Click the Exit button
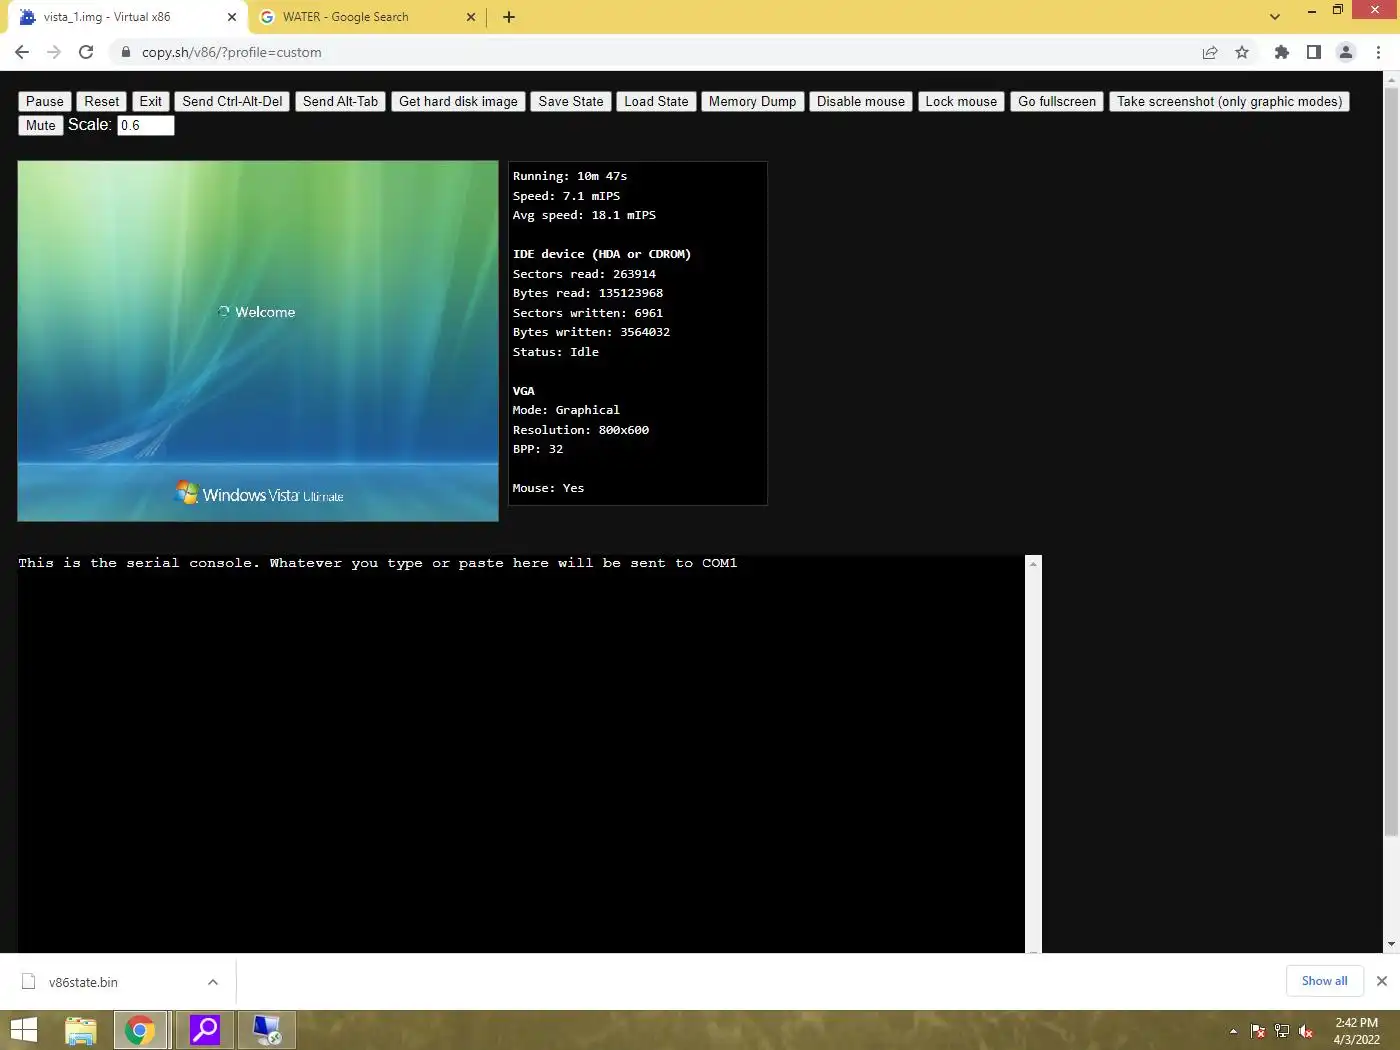Image resolution: width=1400 pixels, height=1050 pixels. pyautogui.click(x=151, y=101)
